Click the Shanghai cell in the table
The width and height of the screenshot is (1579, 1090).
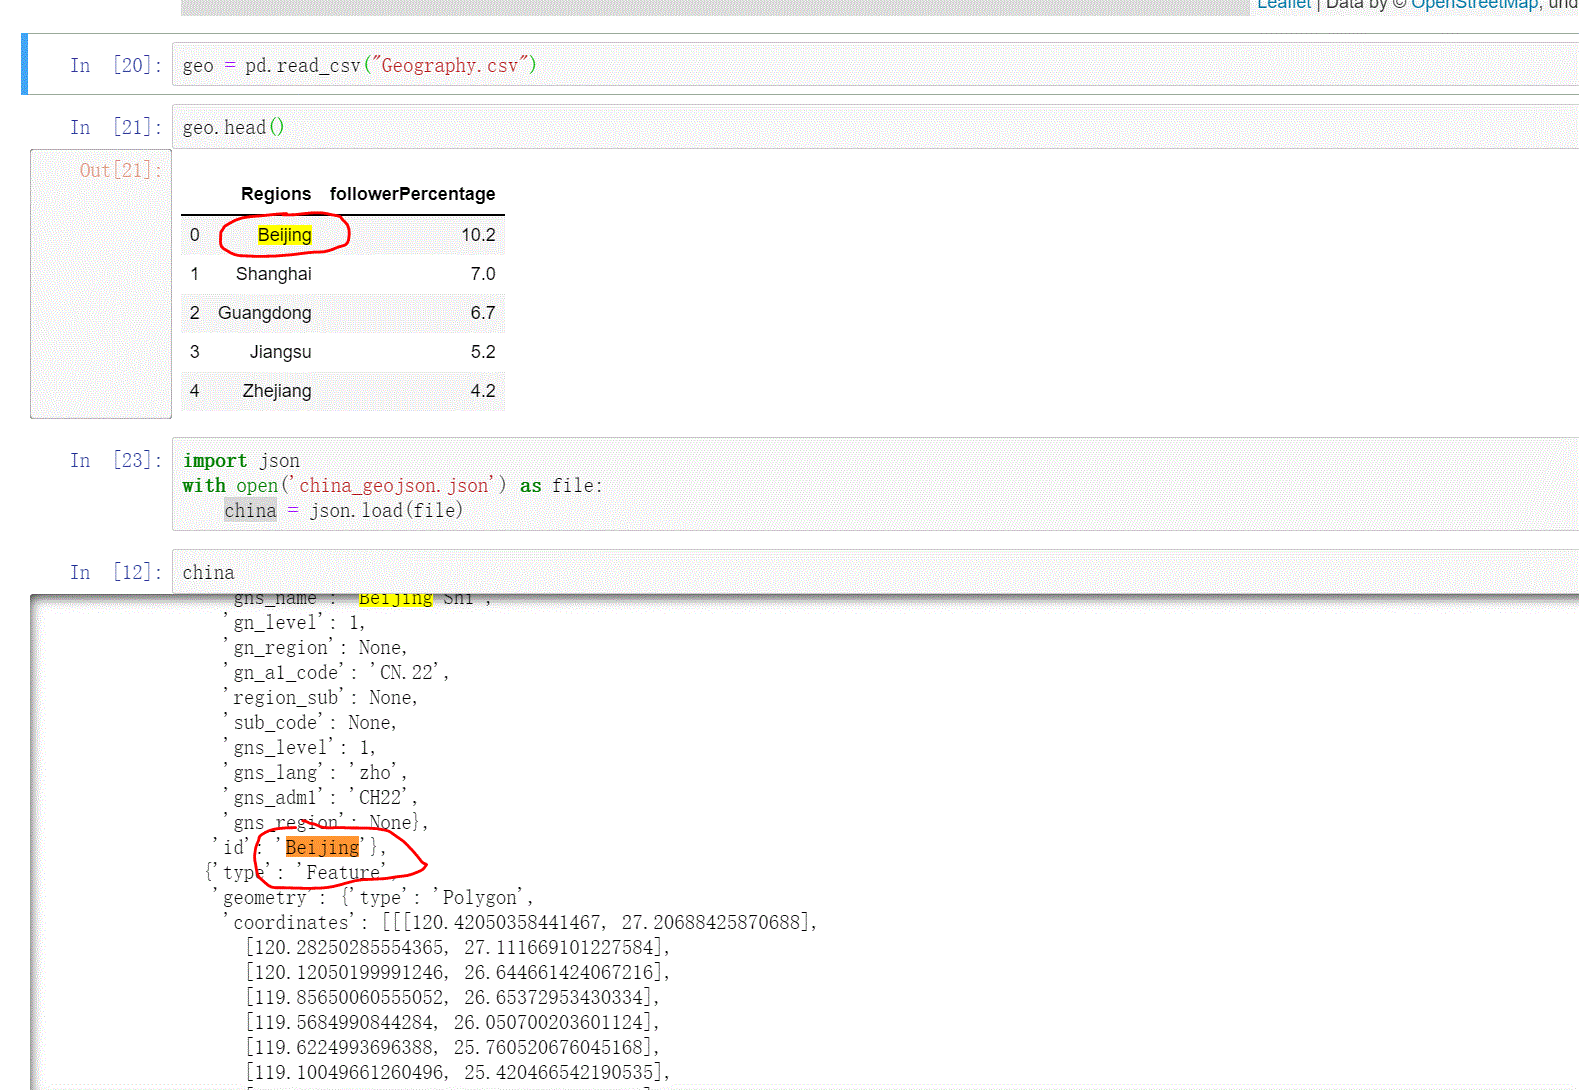273,274
